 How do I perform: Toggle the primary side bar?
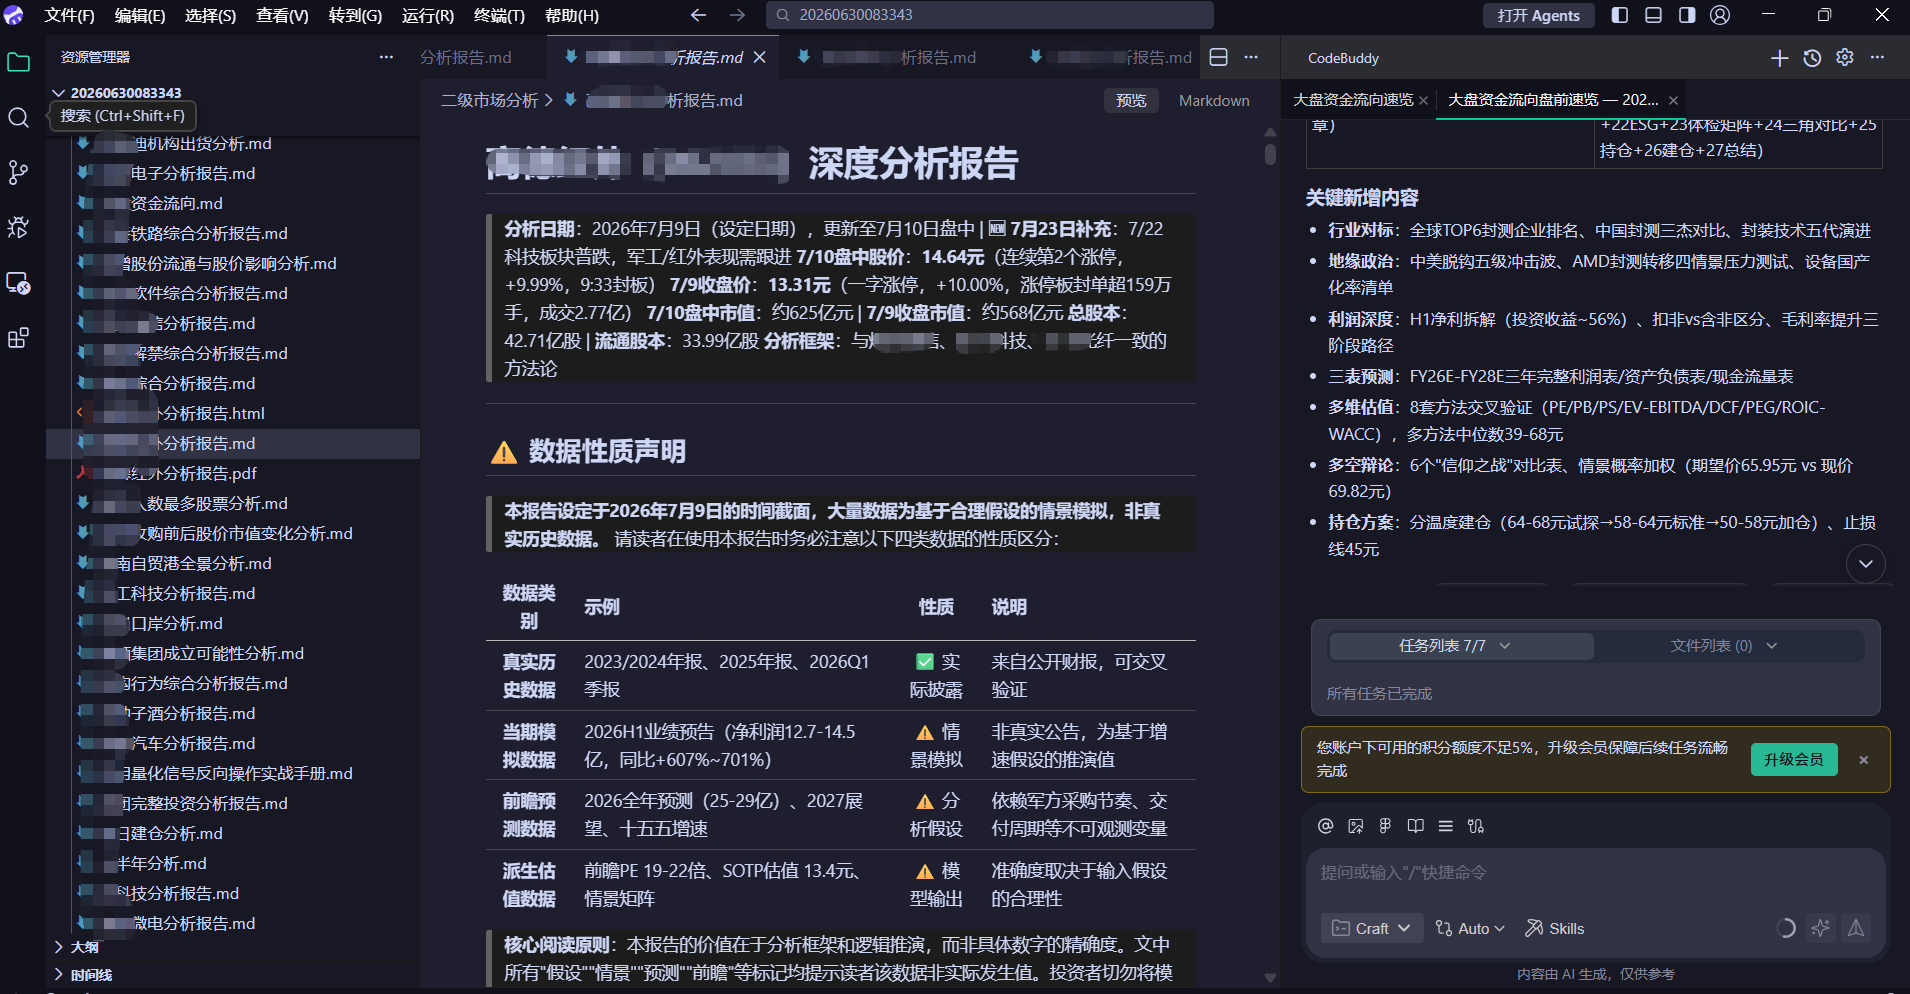coord(1620,15)
